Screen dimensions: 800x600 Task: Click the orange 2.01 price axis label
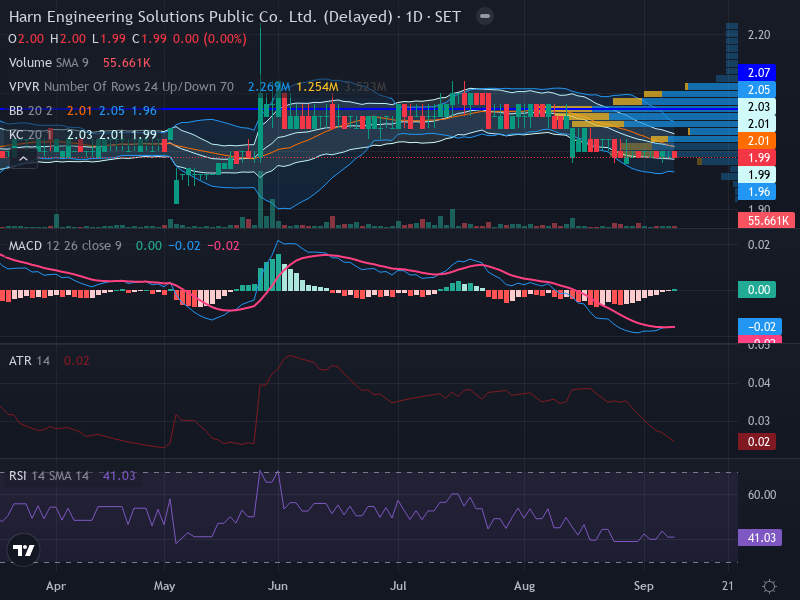click(757, 141)
